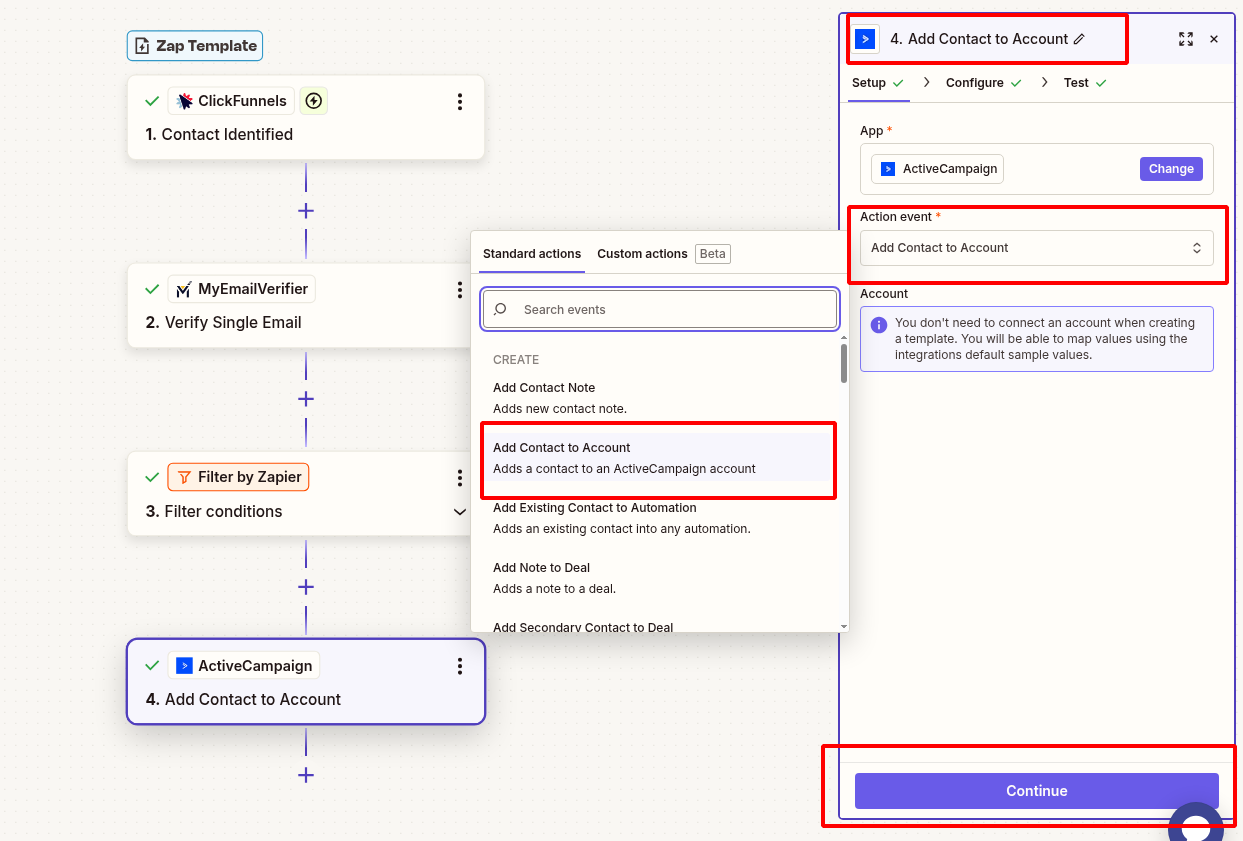Click the ClickFunnels app icon on step 1
Image resolution: width=1243 pixels, height=841 pixels.
pyautogui.click(x=185, y=100)
